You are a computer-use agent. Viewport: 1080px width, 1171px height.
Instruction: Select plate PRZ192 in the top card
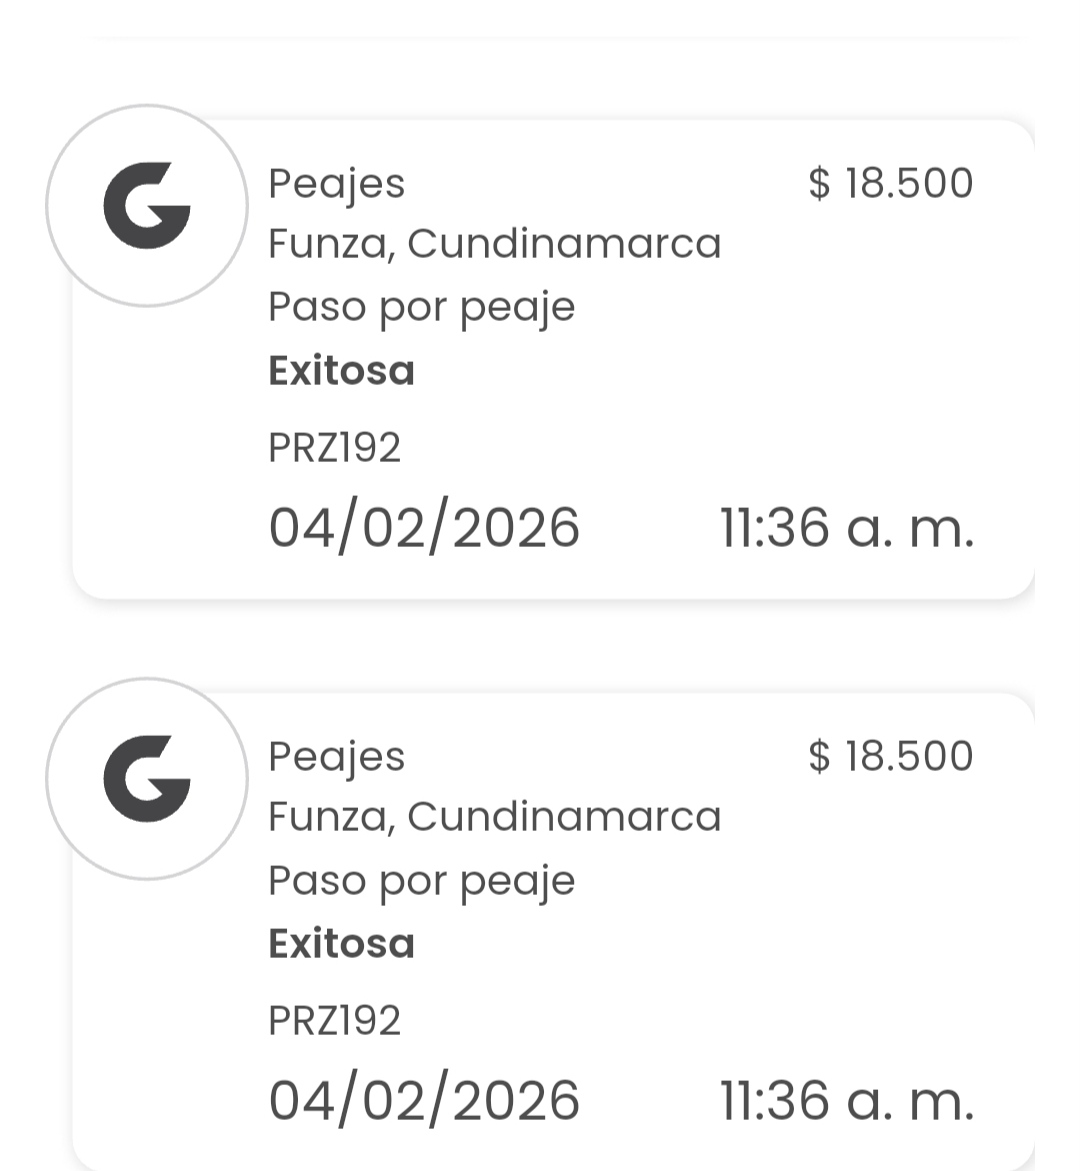(334, 448)
